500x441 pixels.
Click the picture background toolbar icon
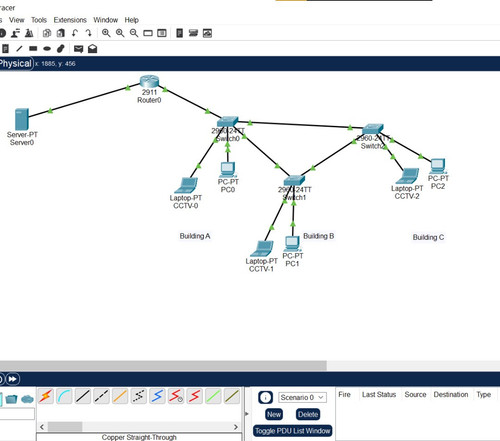207,33
